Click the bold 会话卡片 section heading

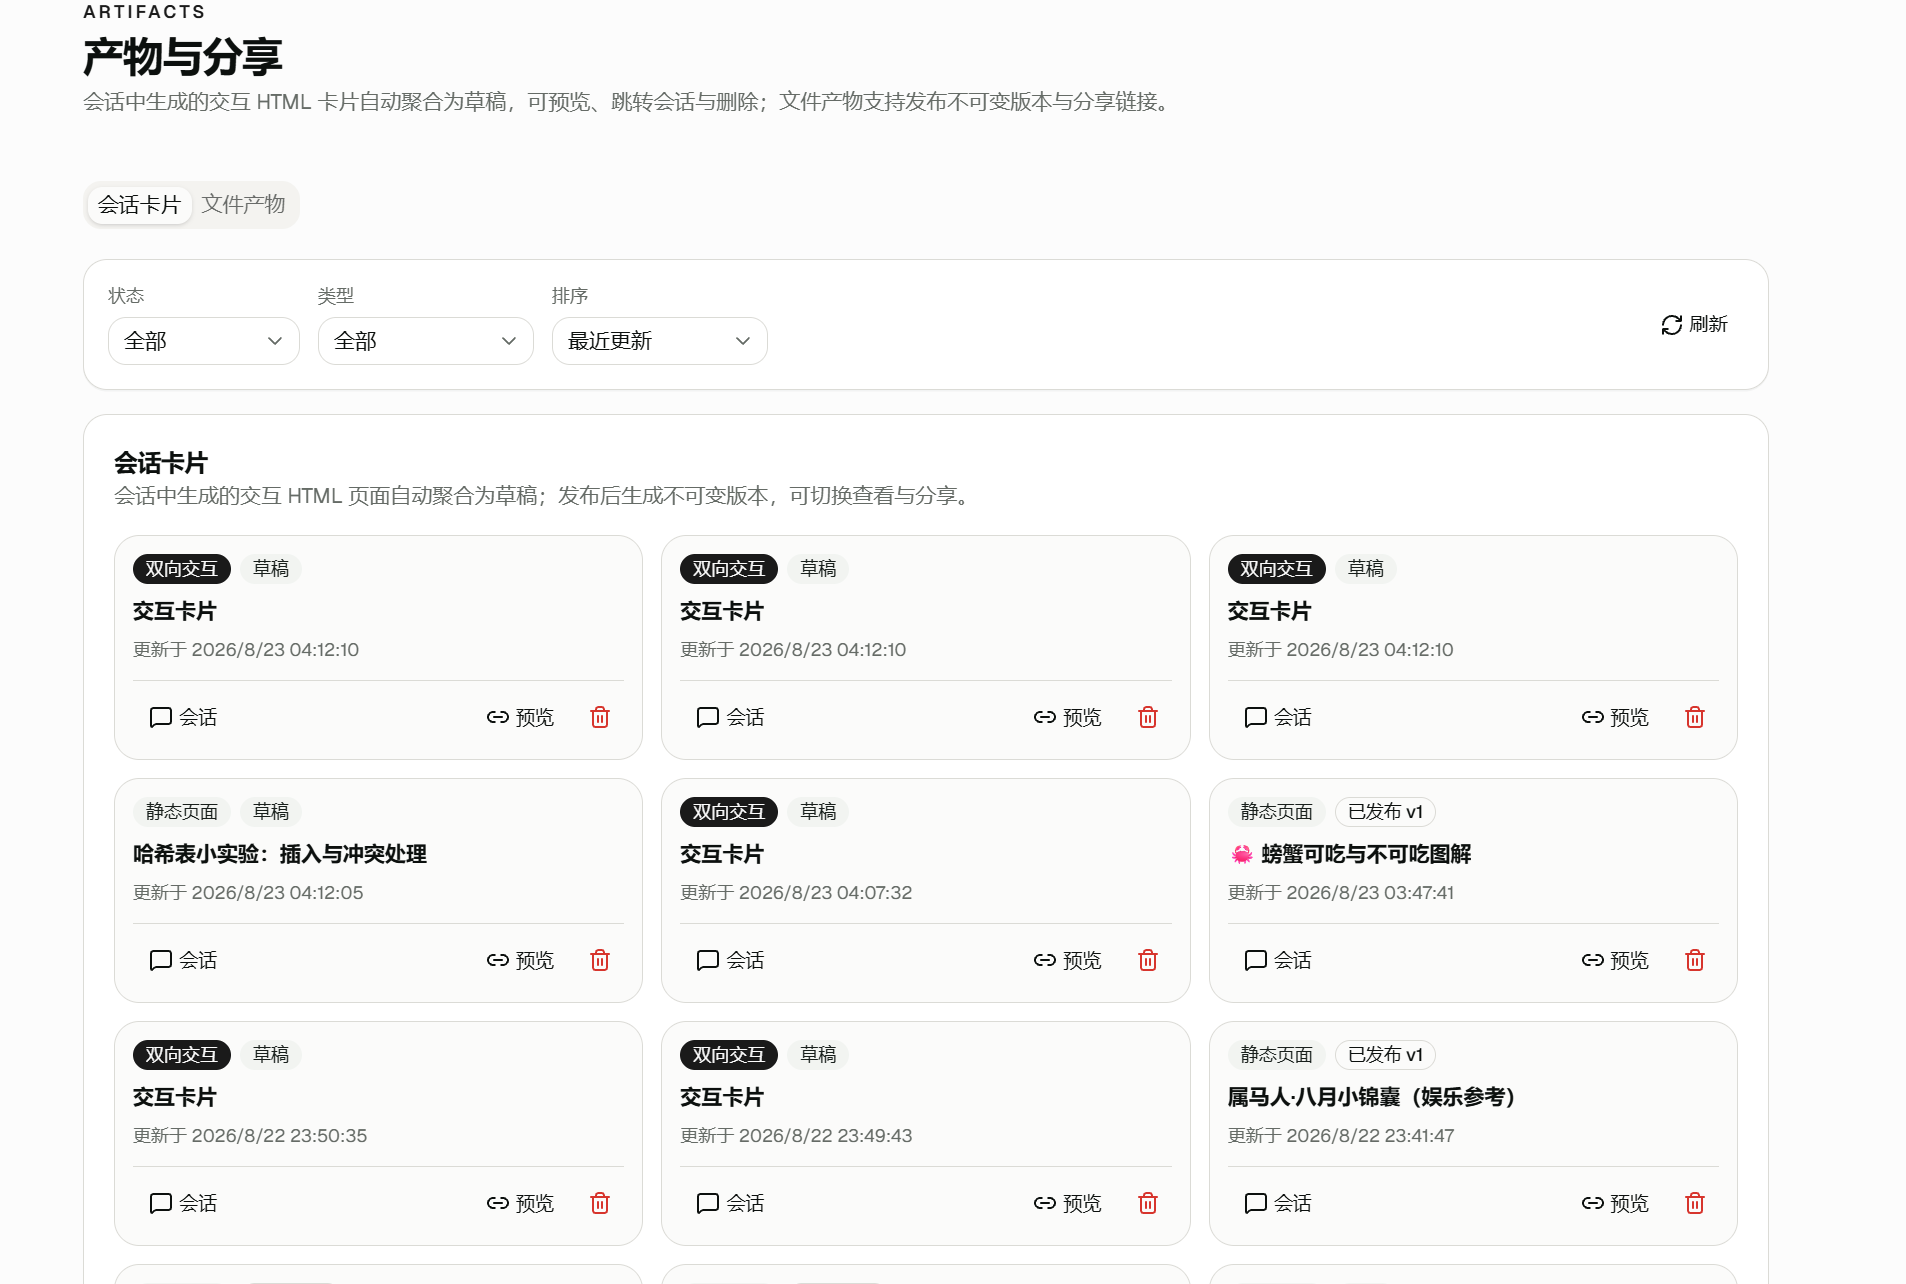point(161,463)
